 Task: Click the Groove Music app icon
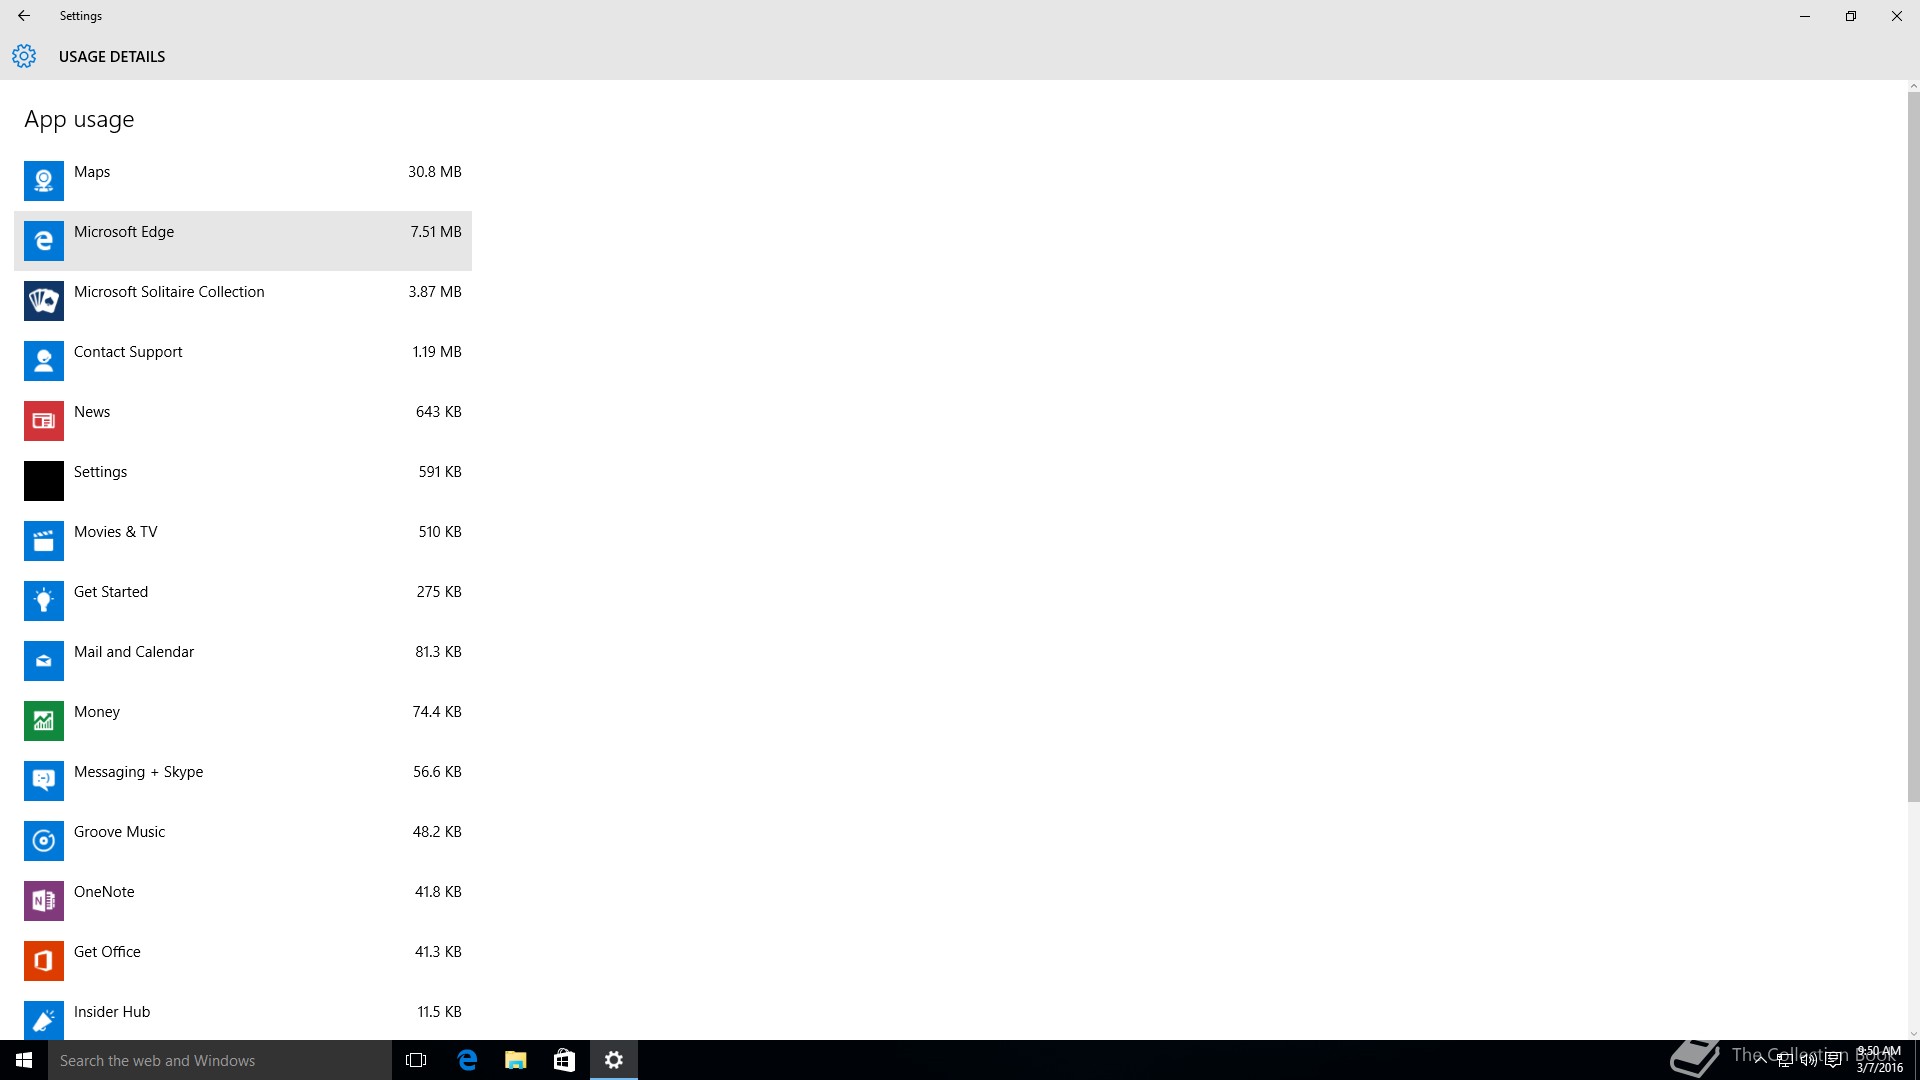click(44, 841)
